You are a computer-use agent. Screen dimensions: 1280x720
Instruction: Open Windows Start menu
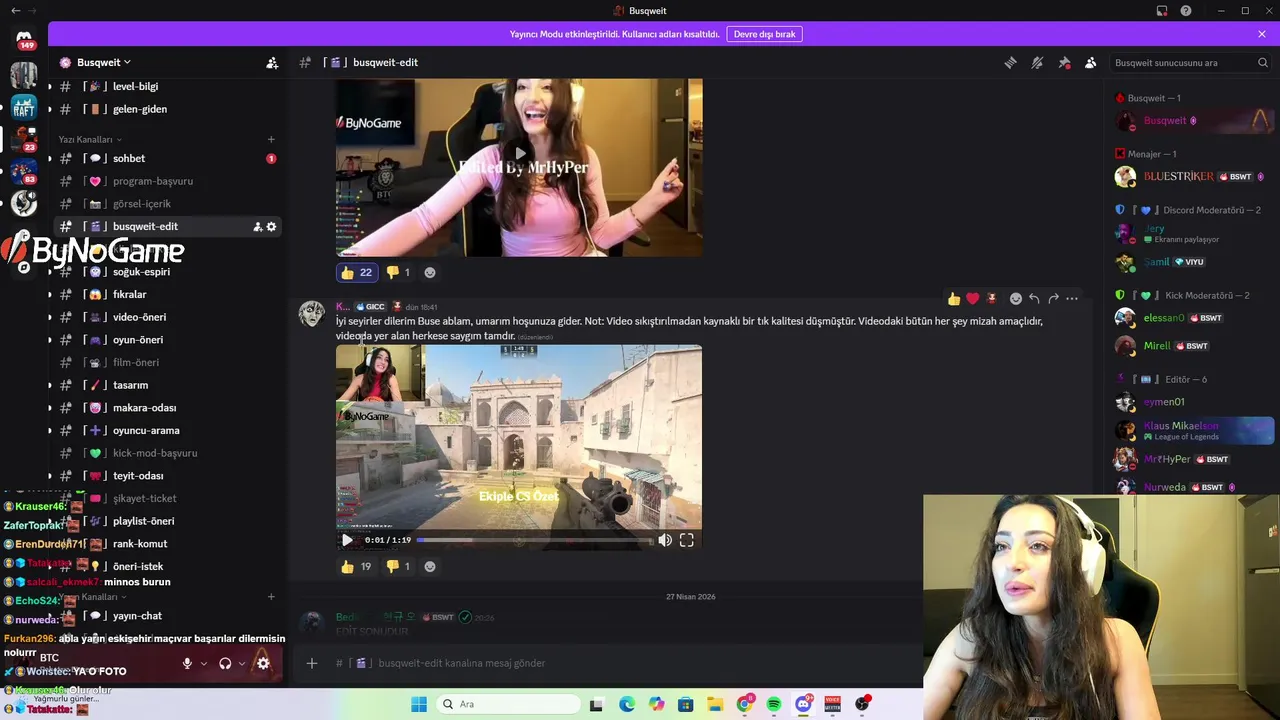click(x=419, y=704)
